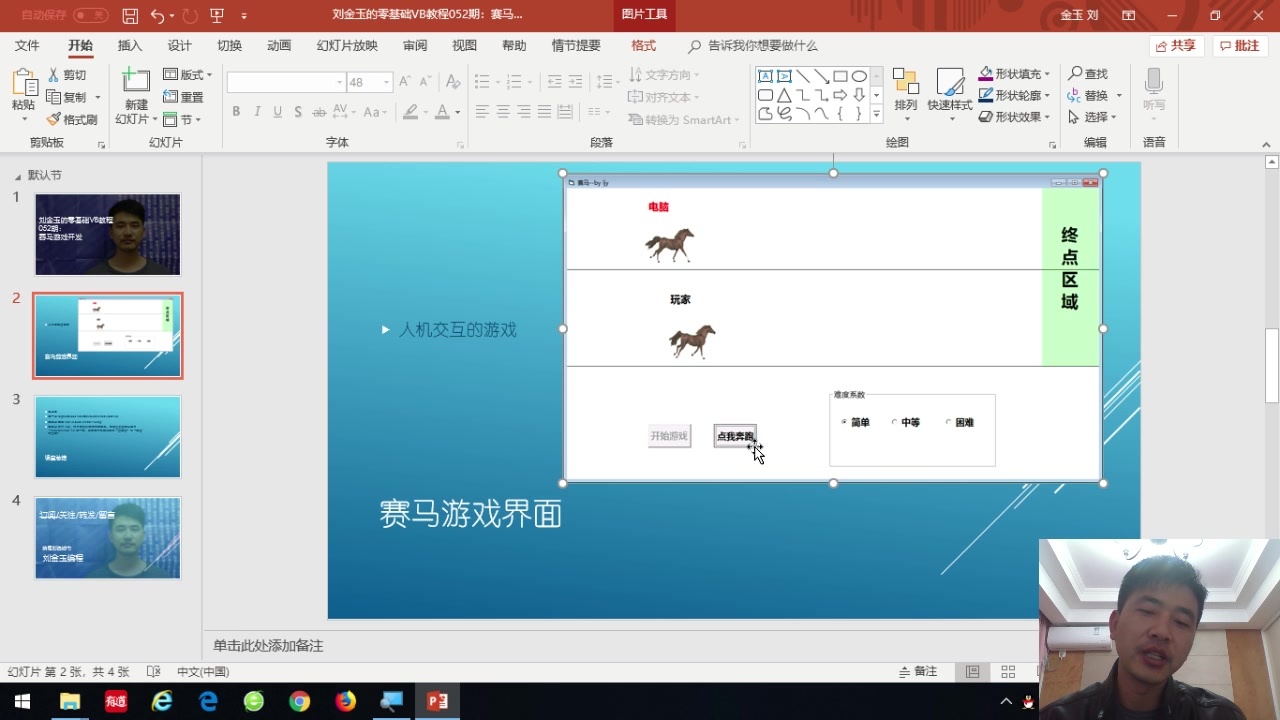Click 告诉我你想要做什么 search box
The image size is (1280, 720).
(752, 46)
